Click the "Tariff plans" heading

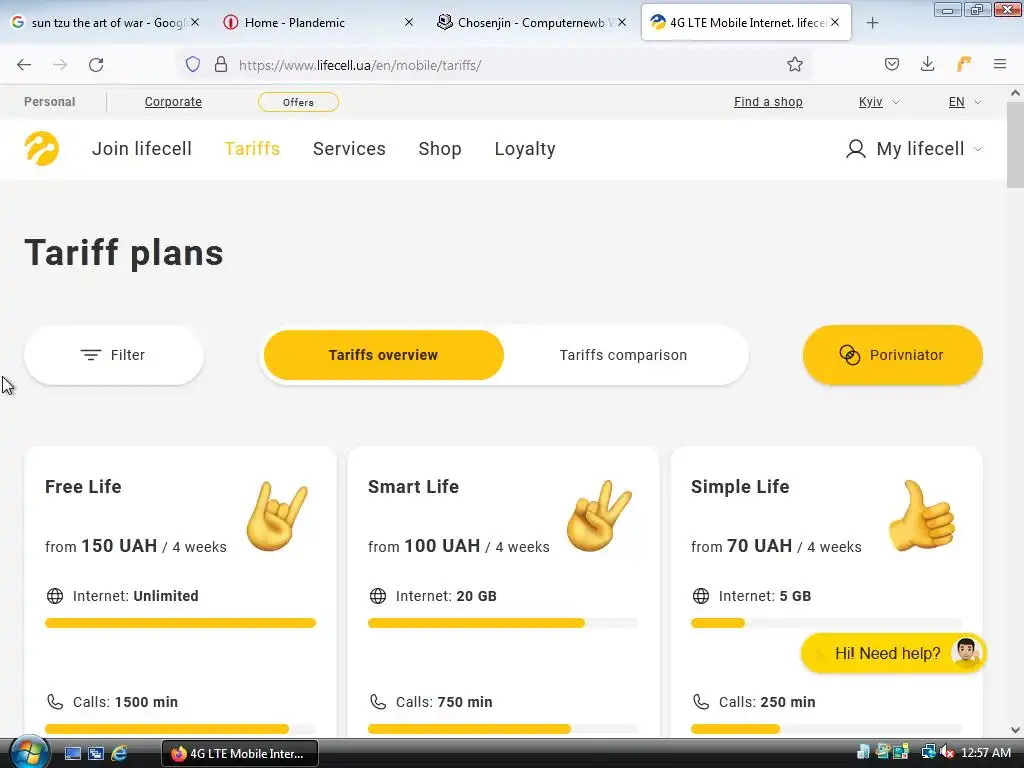pyautogui.click(x=124, y=253)
